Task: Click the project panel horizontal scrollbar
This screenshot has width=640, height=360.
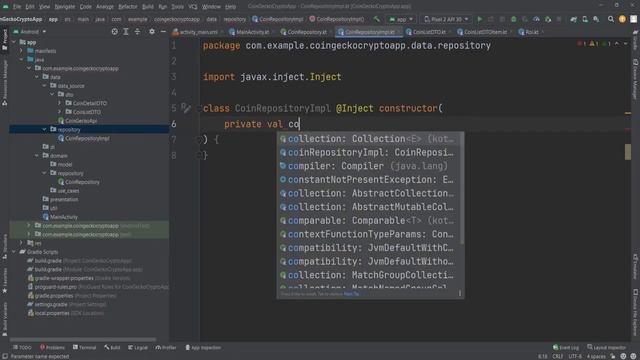Action: (x=83, y=339)
